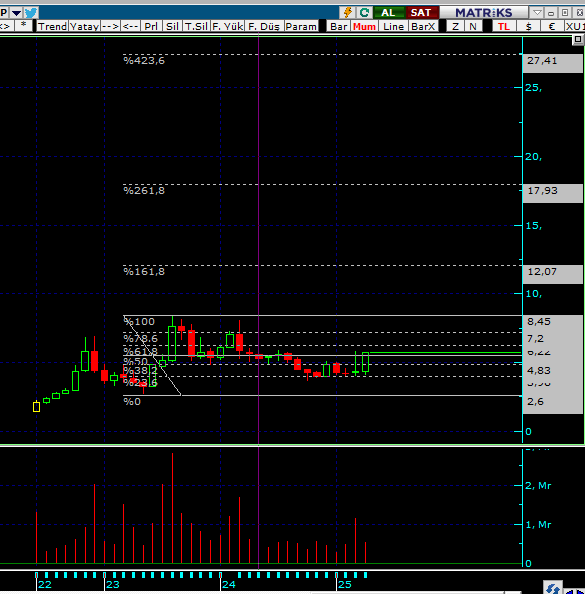The width and height of the screenshot is (585, 594).
Task: Click the F. Düş button
Action: [264, 26]
